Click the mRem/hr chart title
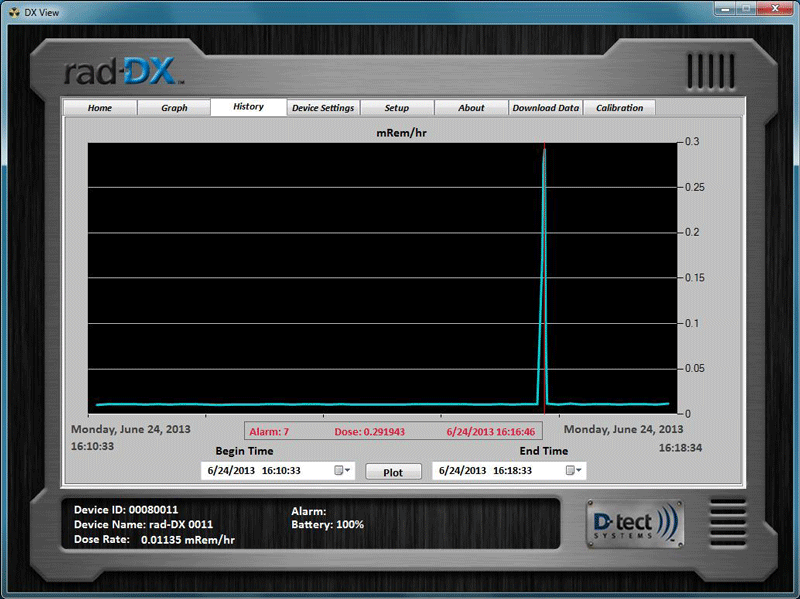The image size is (800, 599). tap(402, 133)
